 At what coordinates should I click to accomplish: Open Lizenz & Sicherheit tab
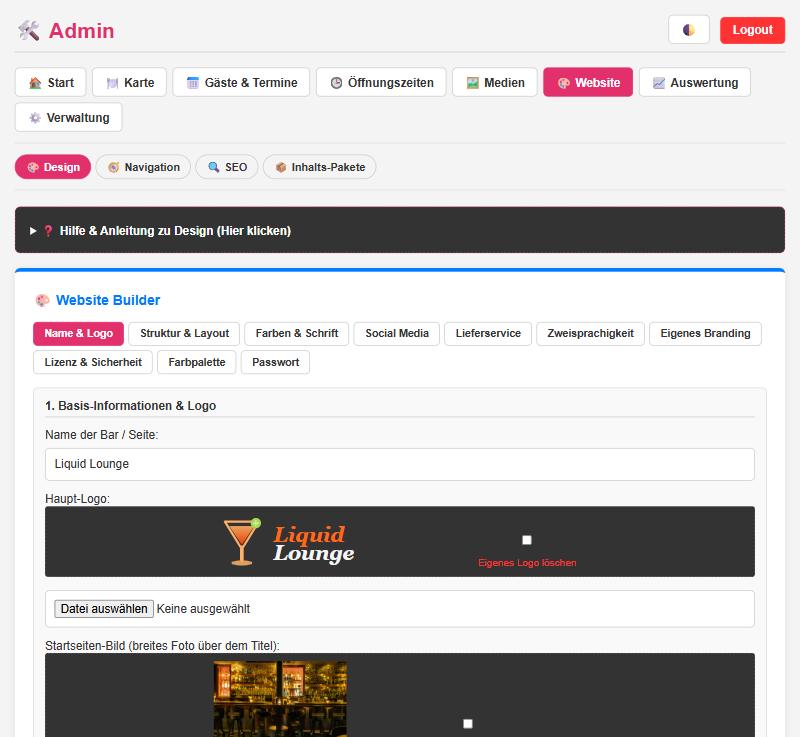click(x=93, y=362)
